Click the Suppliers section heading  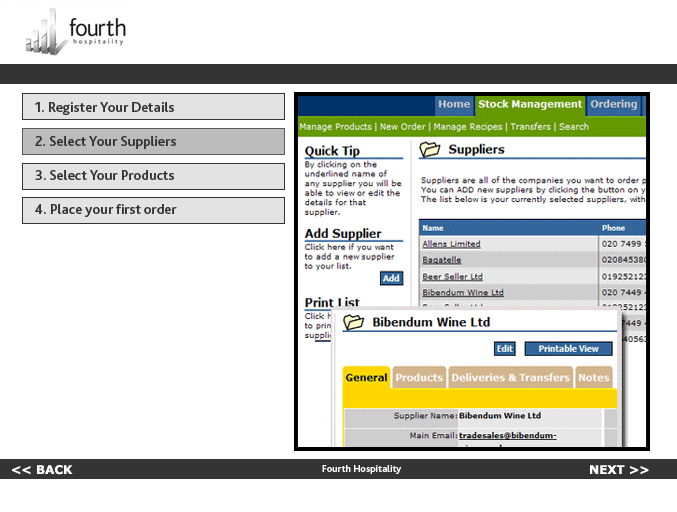click(476, 149)
